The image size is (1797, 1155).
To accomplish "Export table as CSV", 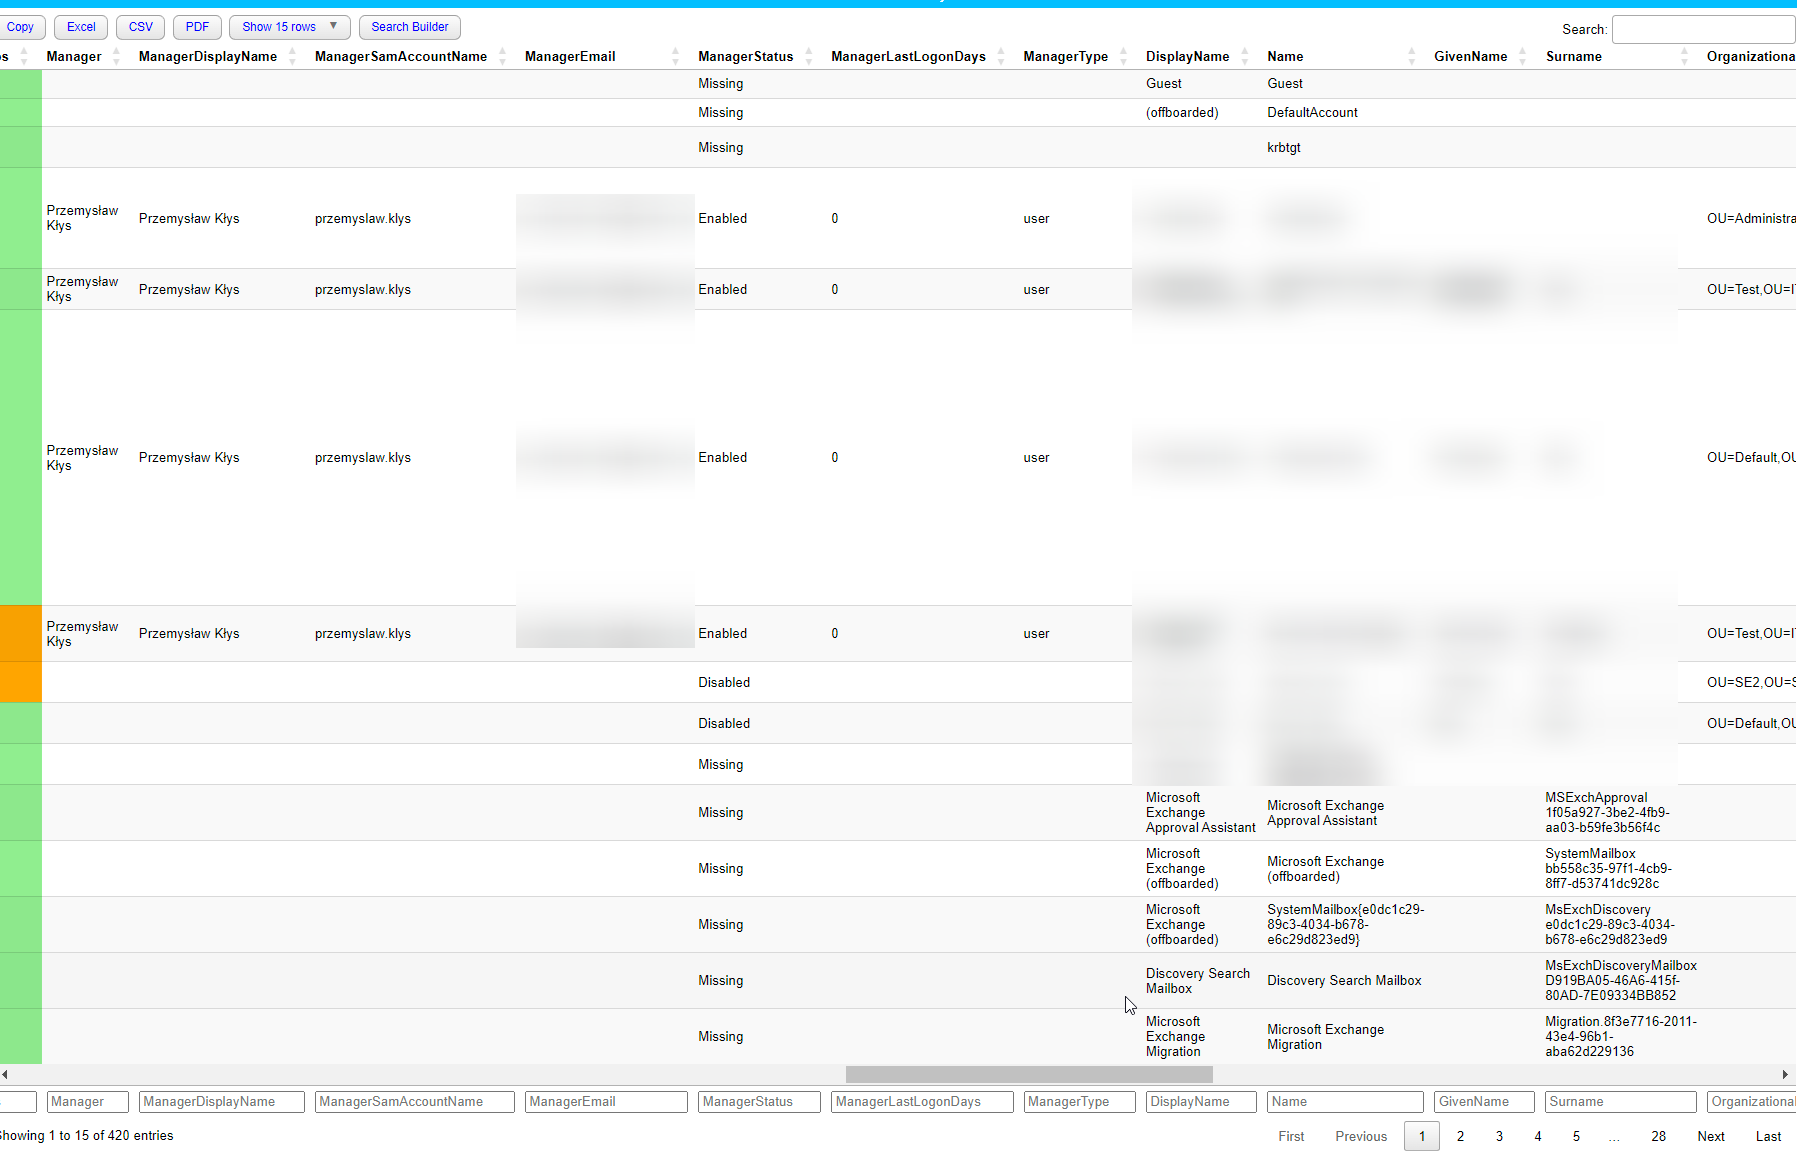I will tap(141, 27).
